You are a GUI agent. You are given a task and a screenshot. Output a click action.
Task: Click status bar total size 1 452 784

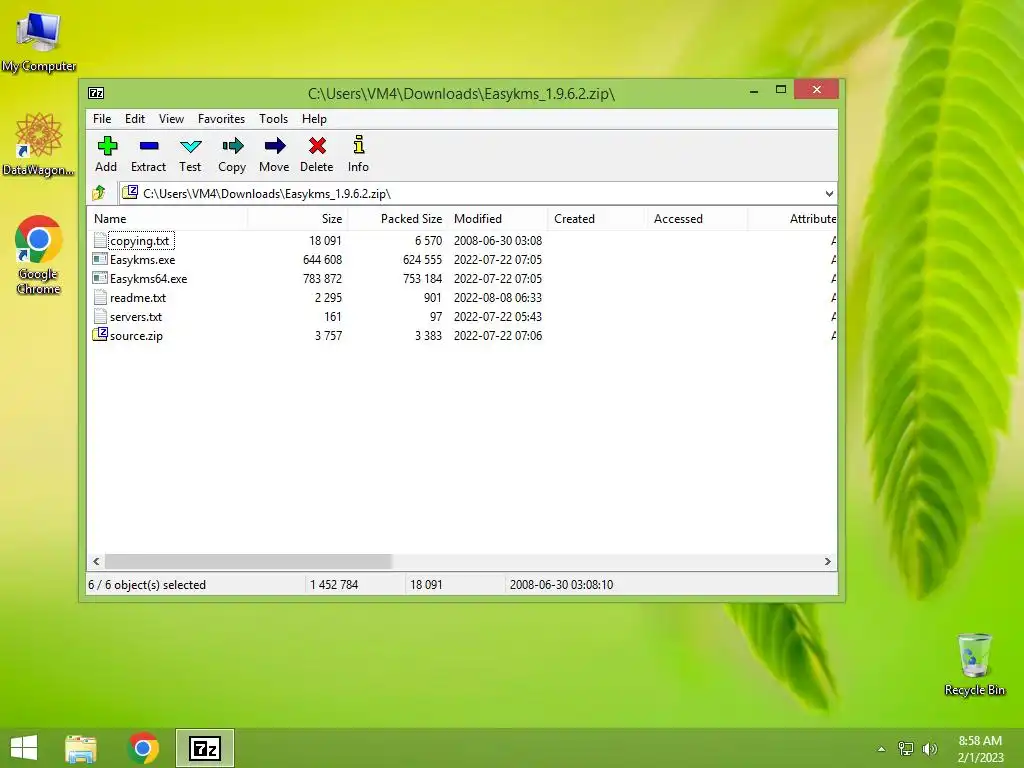click(334, 585)
